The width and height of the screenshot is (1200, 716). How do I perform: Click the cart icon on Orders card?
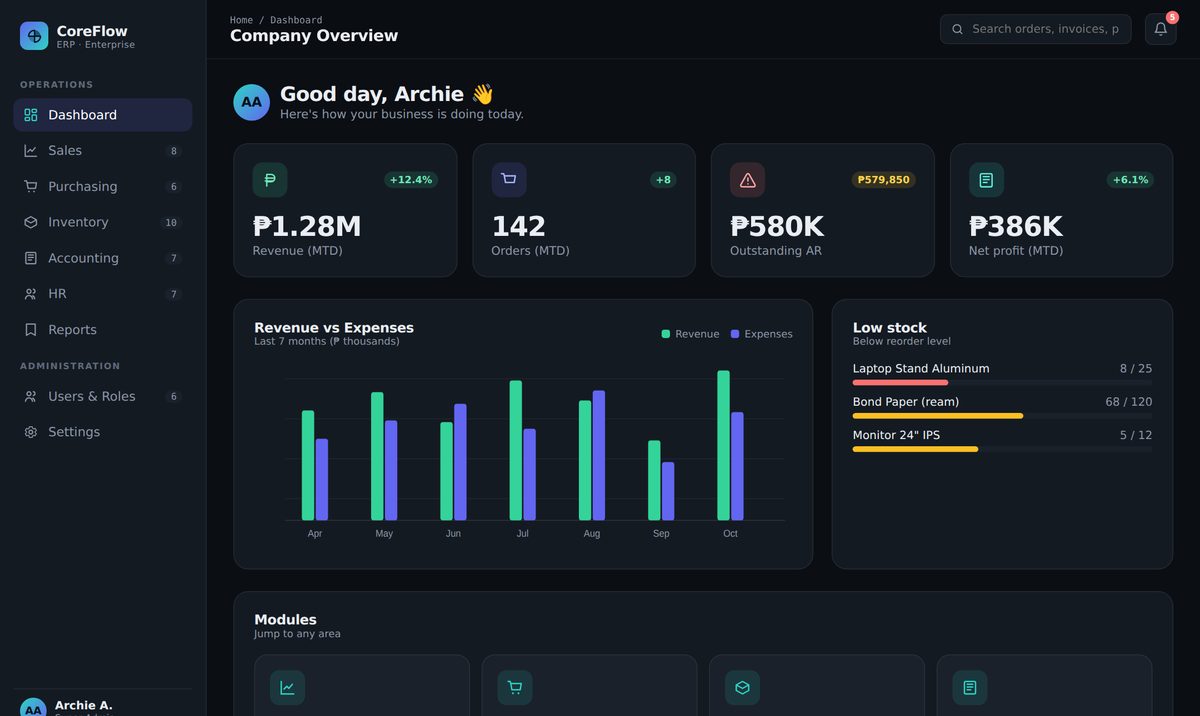point(509,180)
